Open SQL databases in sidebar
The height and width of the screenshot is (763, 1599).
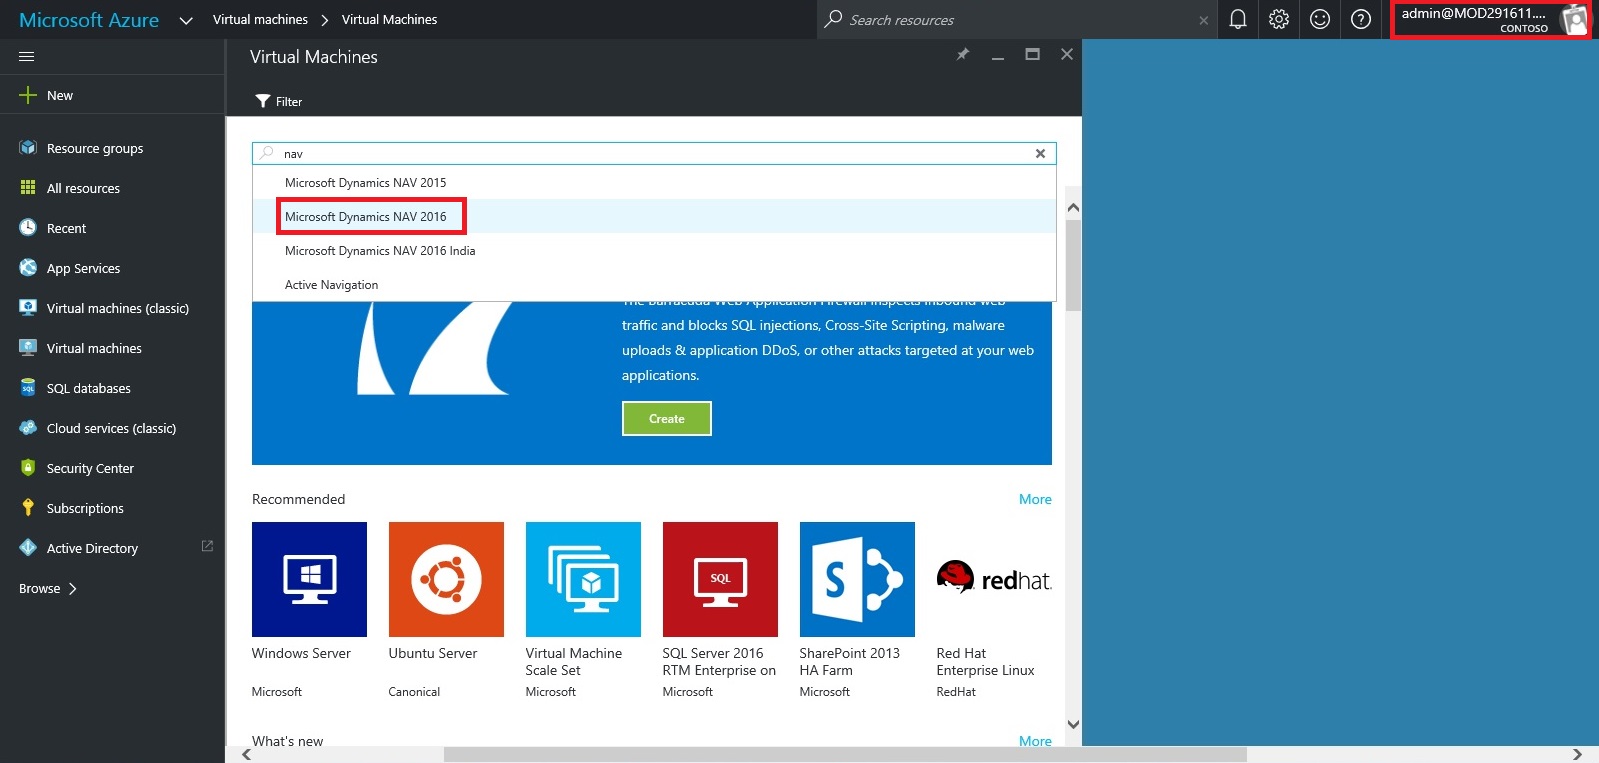pos(88,388)
